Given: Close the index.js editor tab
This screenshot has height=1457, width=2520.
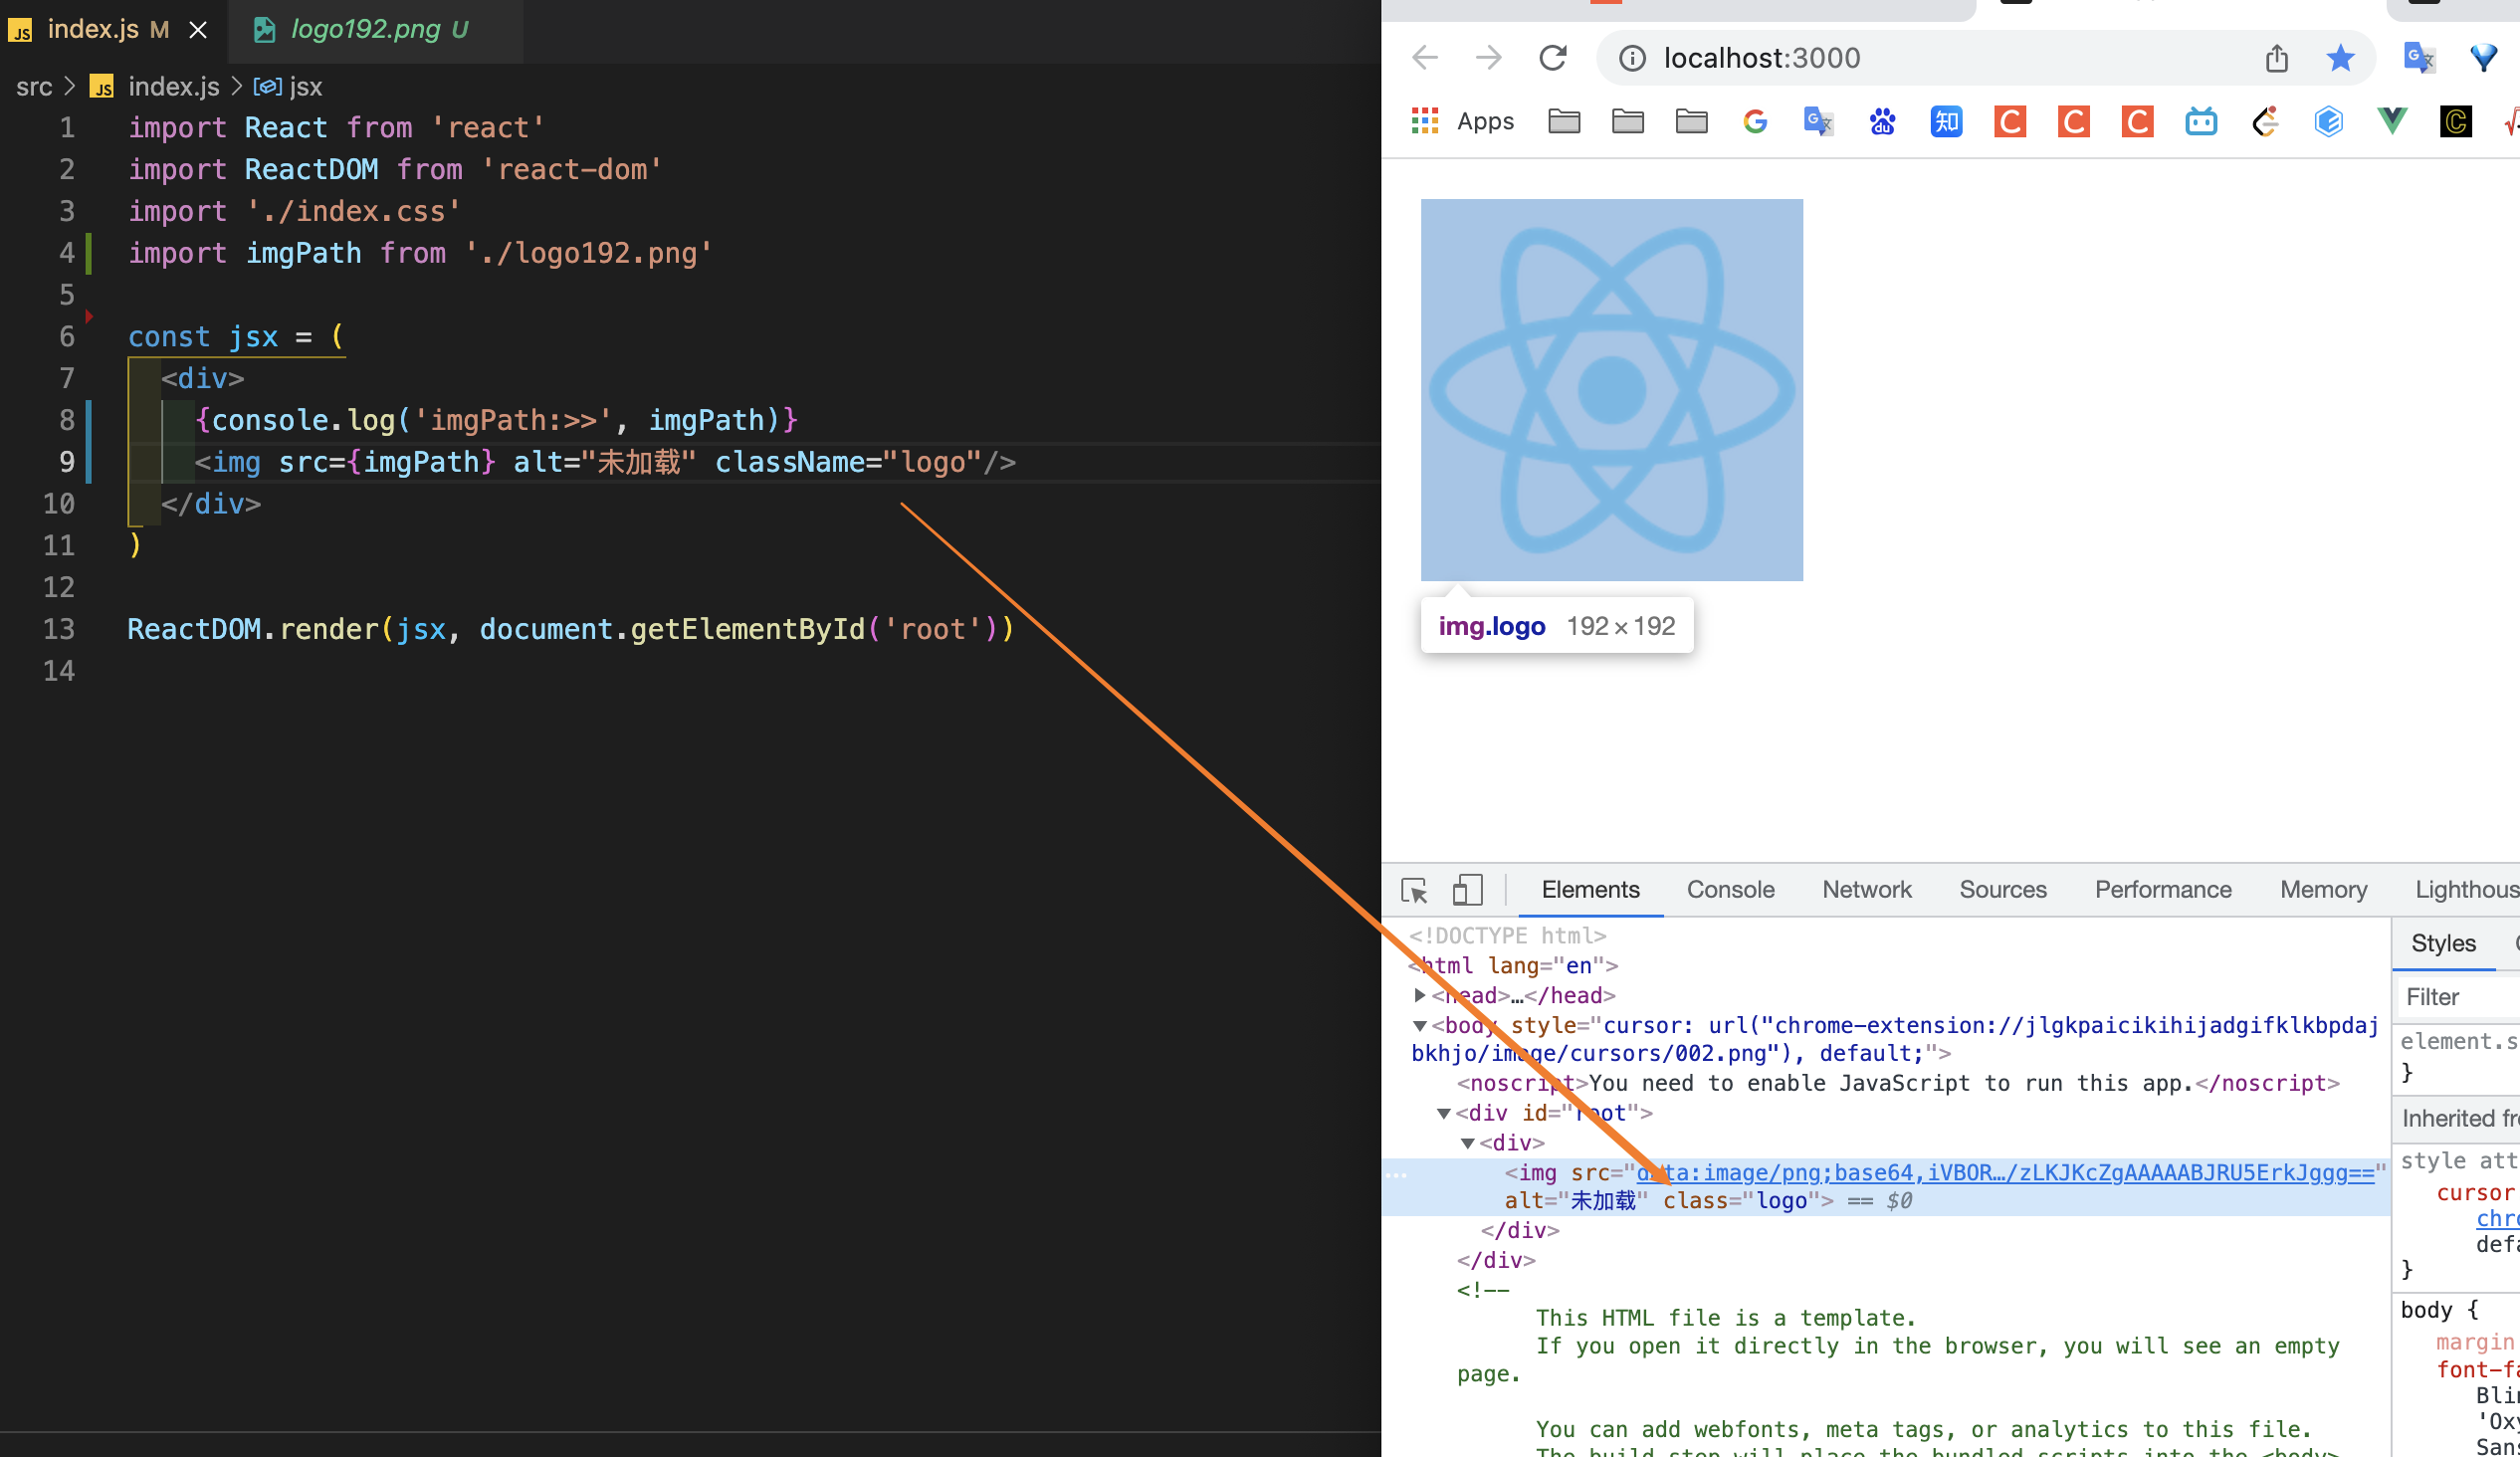Looking at the screenshot, I should pyautogui.click(x=198, y=30).
